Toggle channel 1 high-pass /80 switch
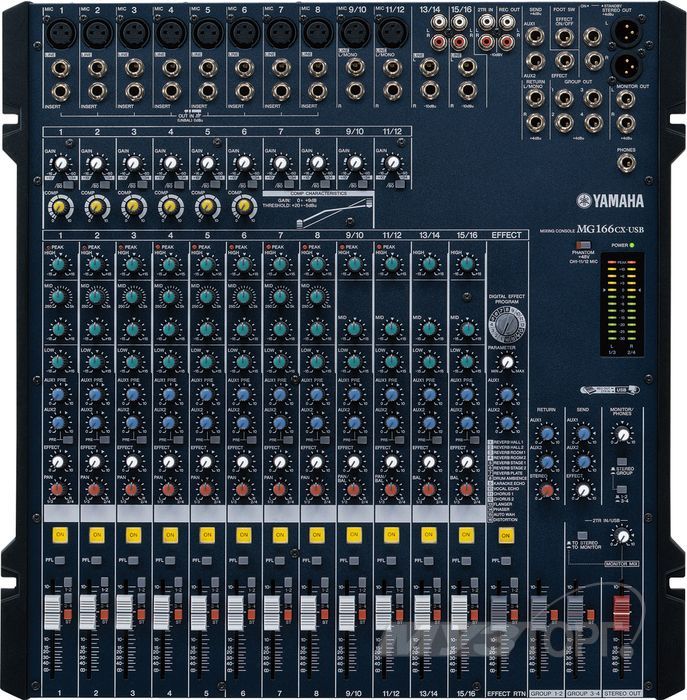 point(68,184)
